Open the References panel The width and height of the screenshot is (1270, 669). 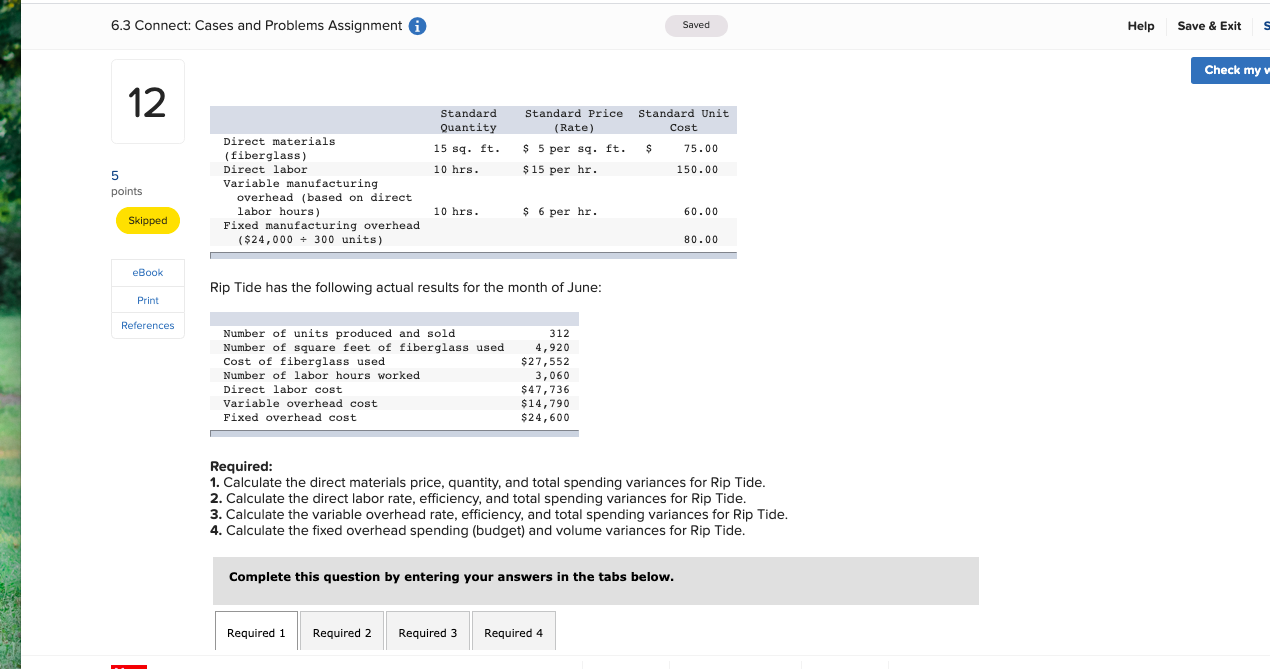pos(147,324)
